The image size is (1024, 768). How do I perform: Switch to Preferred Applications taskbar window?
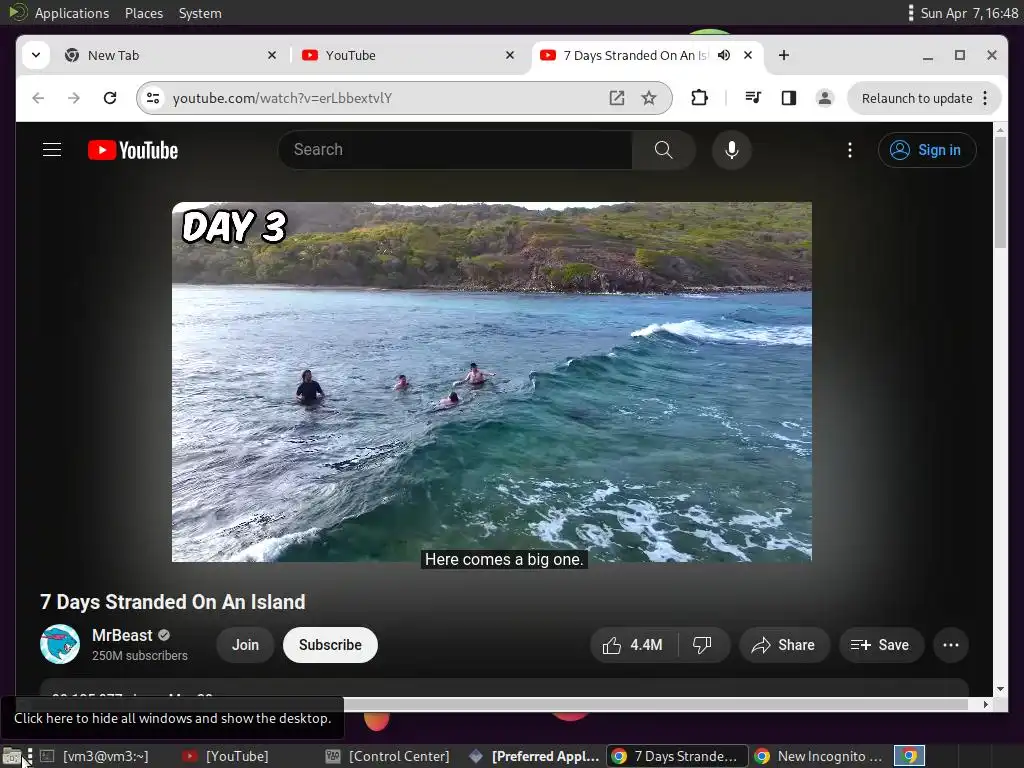534,756
